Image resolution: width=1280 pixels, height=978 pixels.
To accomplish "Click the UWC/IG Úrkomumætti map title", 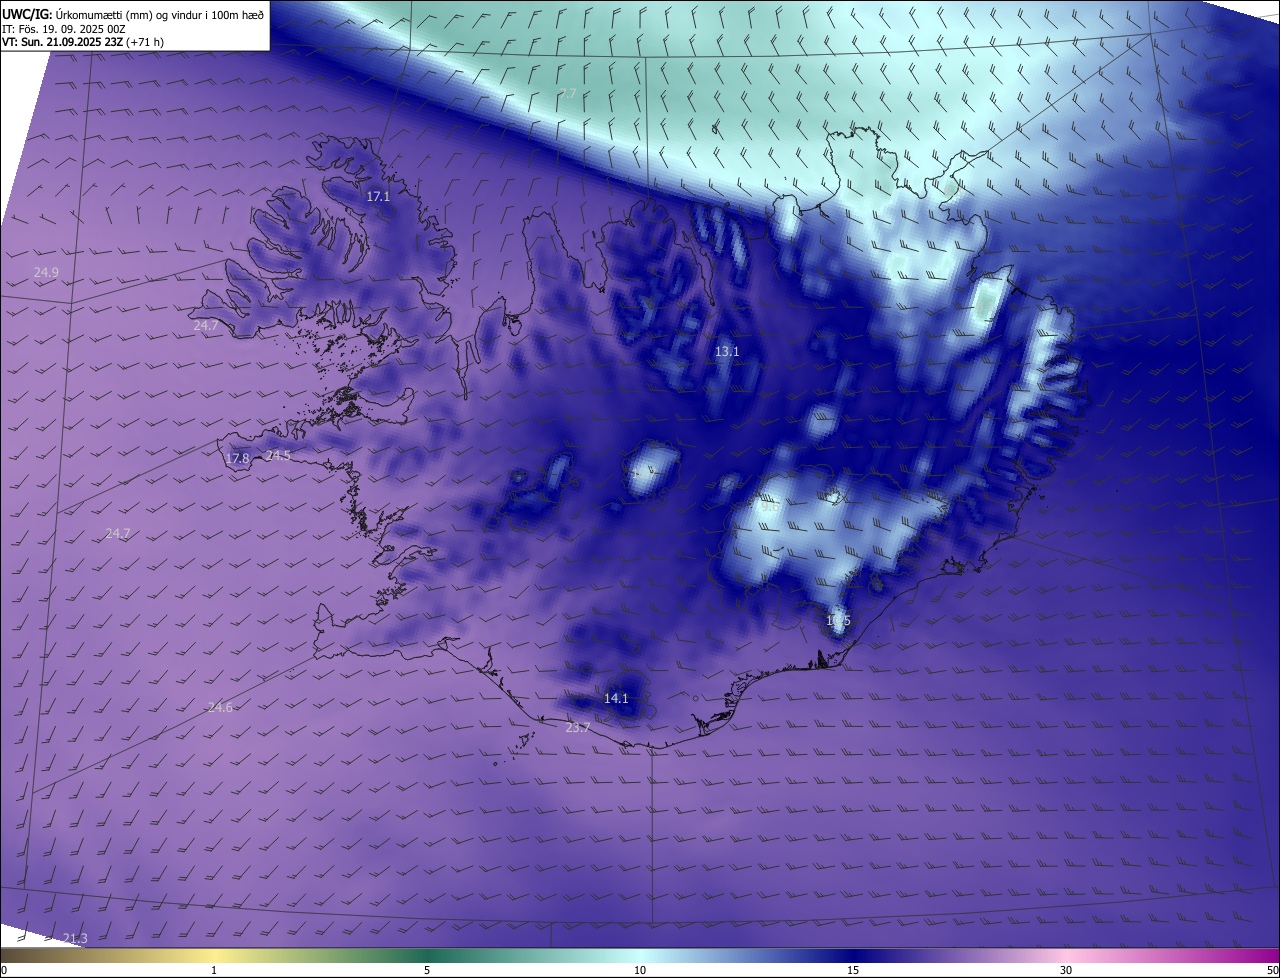I will [133, 13].
